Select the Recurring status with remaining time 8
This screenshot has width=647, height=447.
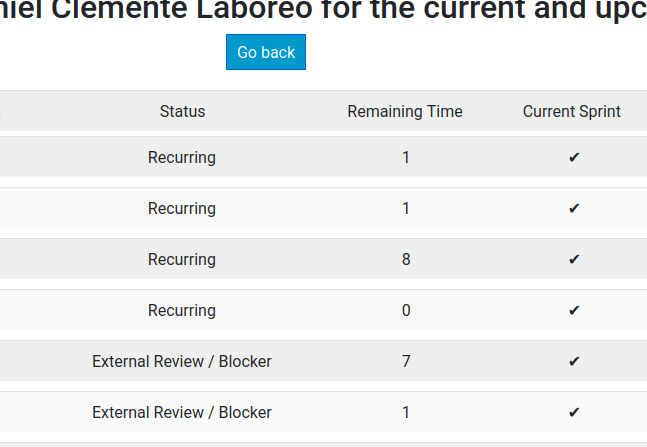click(x=182, y=260)
